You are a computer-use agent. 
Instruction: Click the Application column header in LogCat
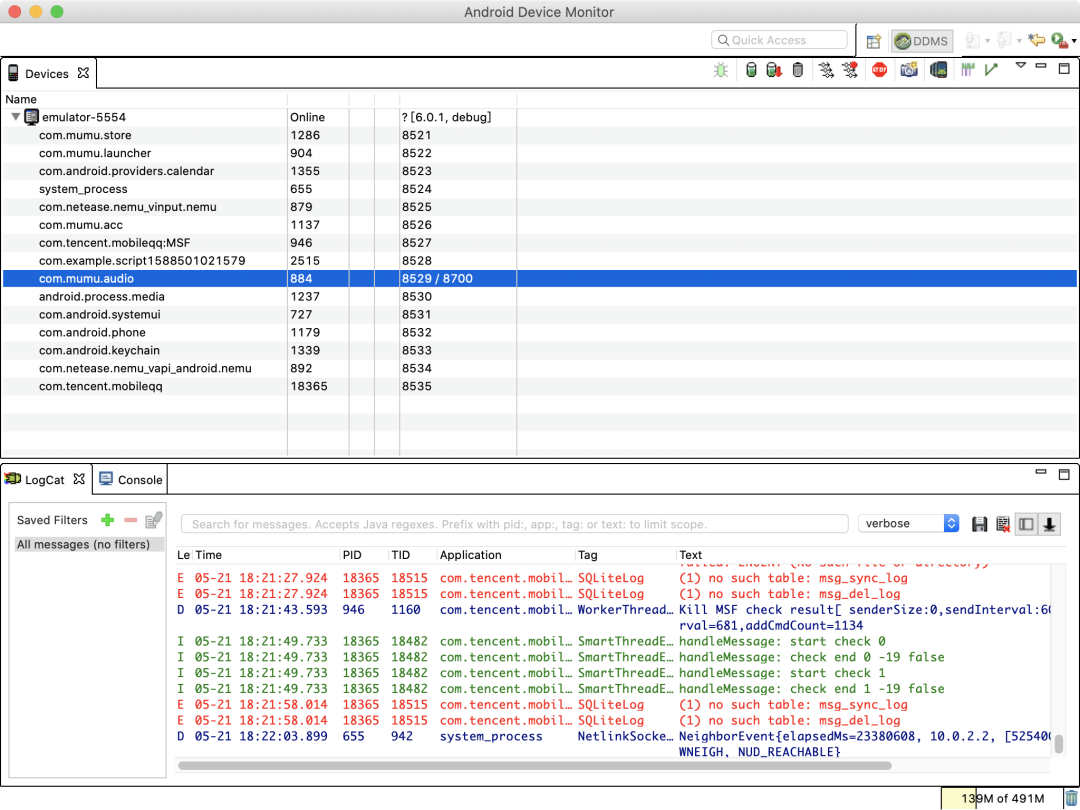coord(506,554)
